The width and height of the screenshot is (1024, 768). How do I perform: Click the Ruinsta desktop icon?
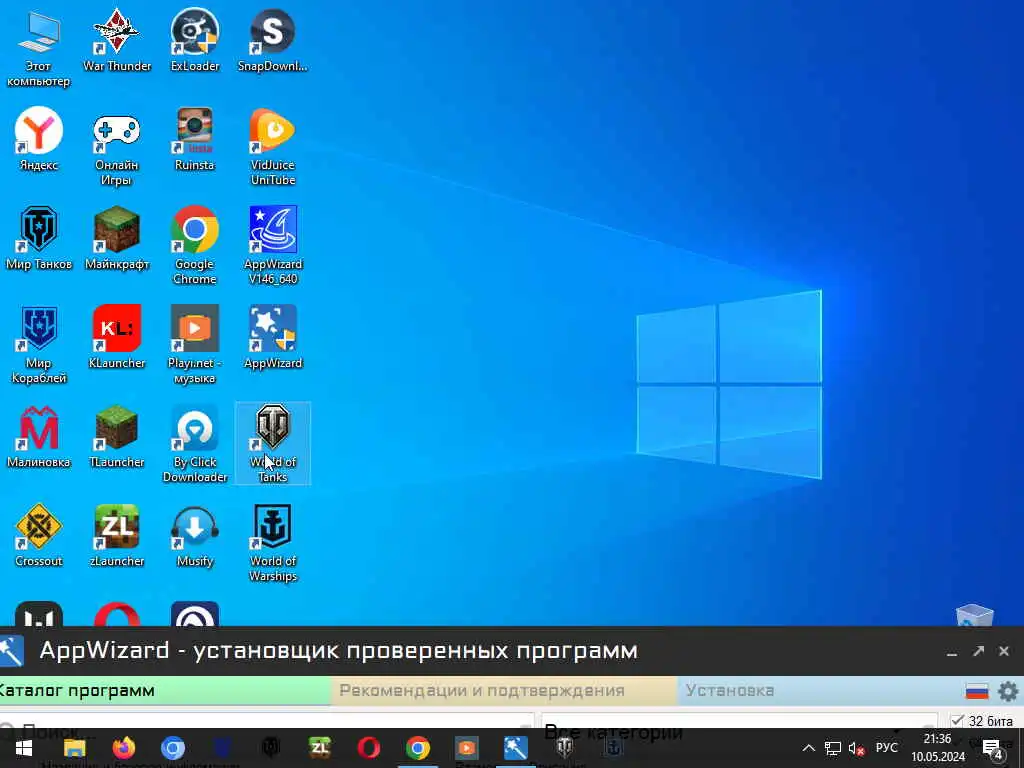[x=195, y=138]
